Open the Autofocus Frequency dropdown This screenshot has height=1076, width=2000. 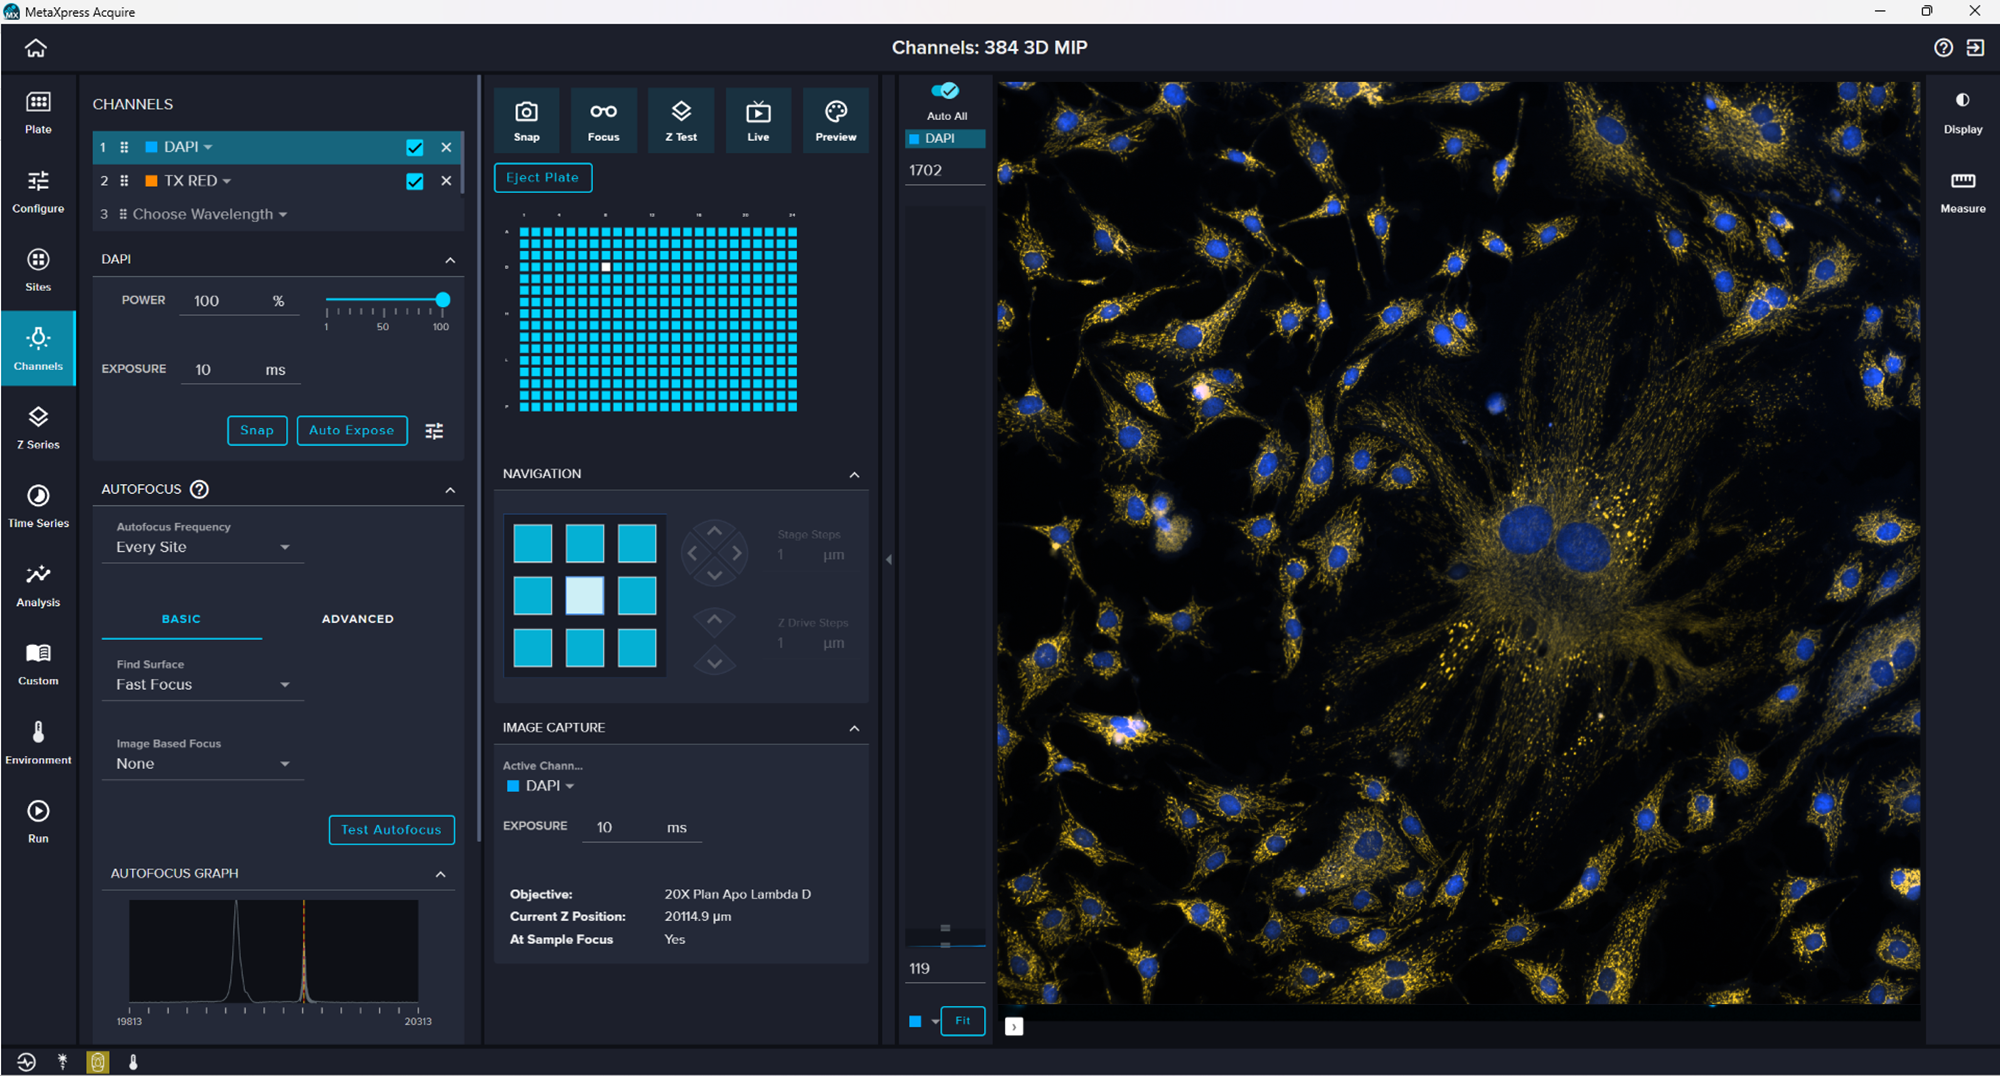click(203, 547)
